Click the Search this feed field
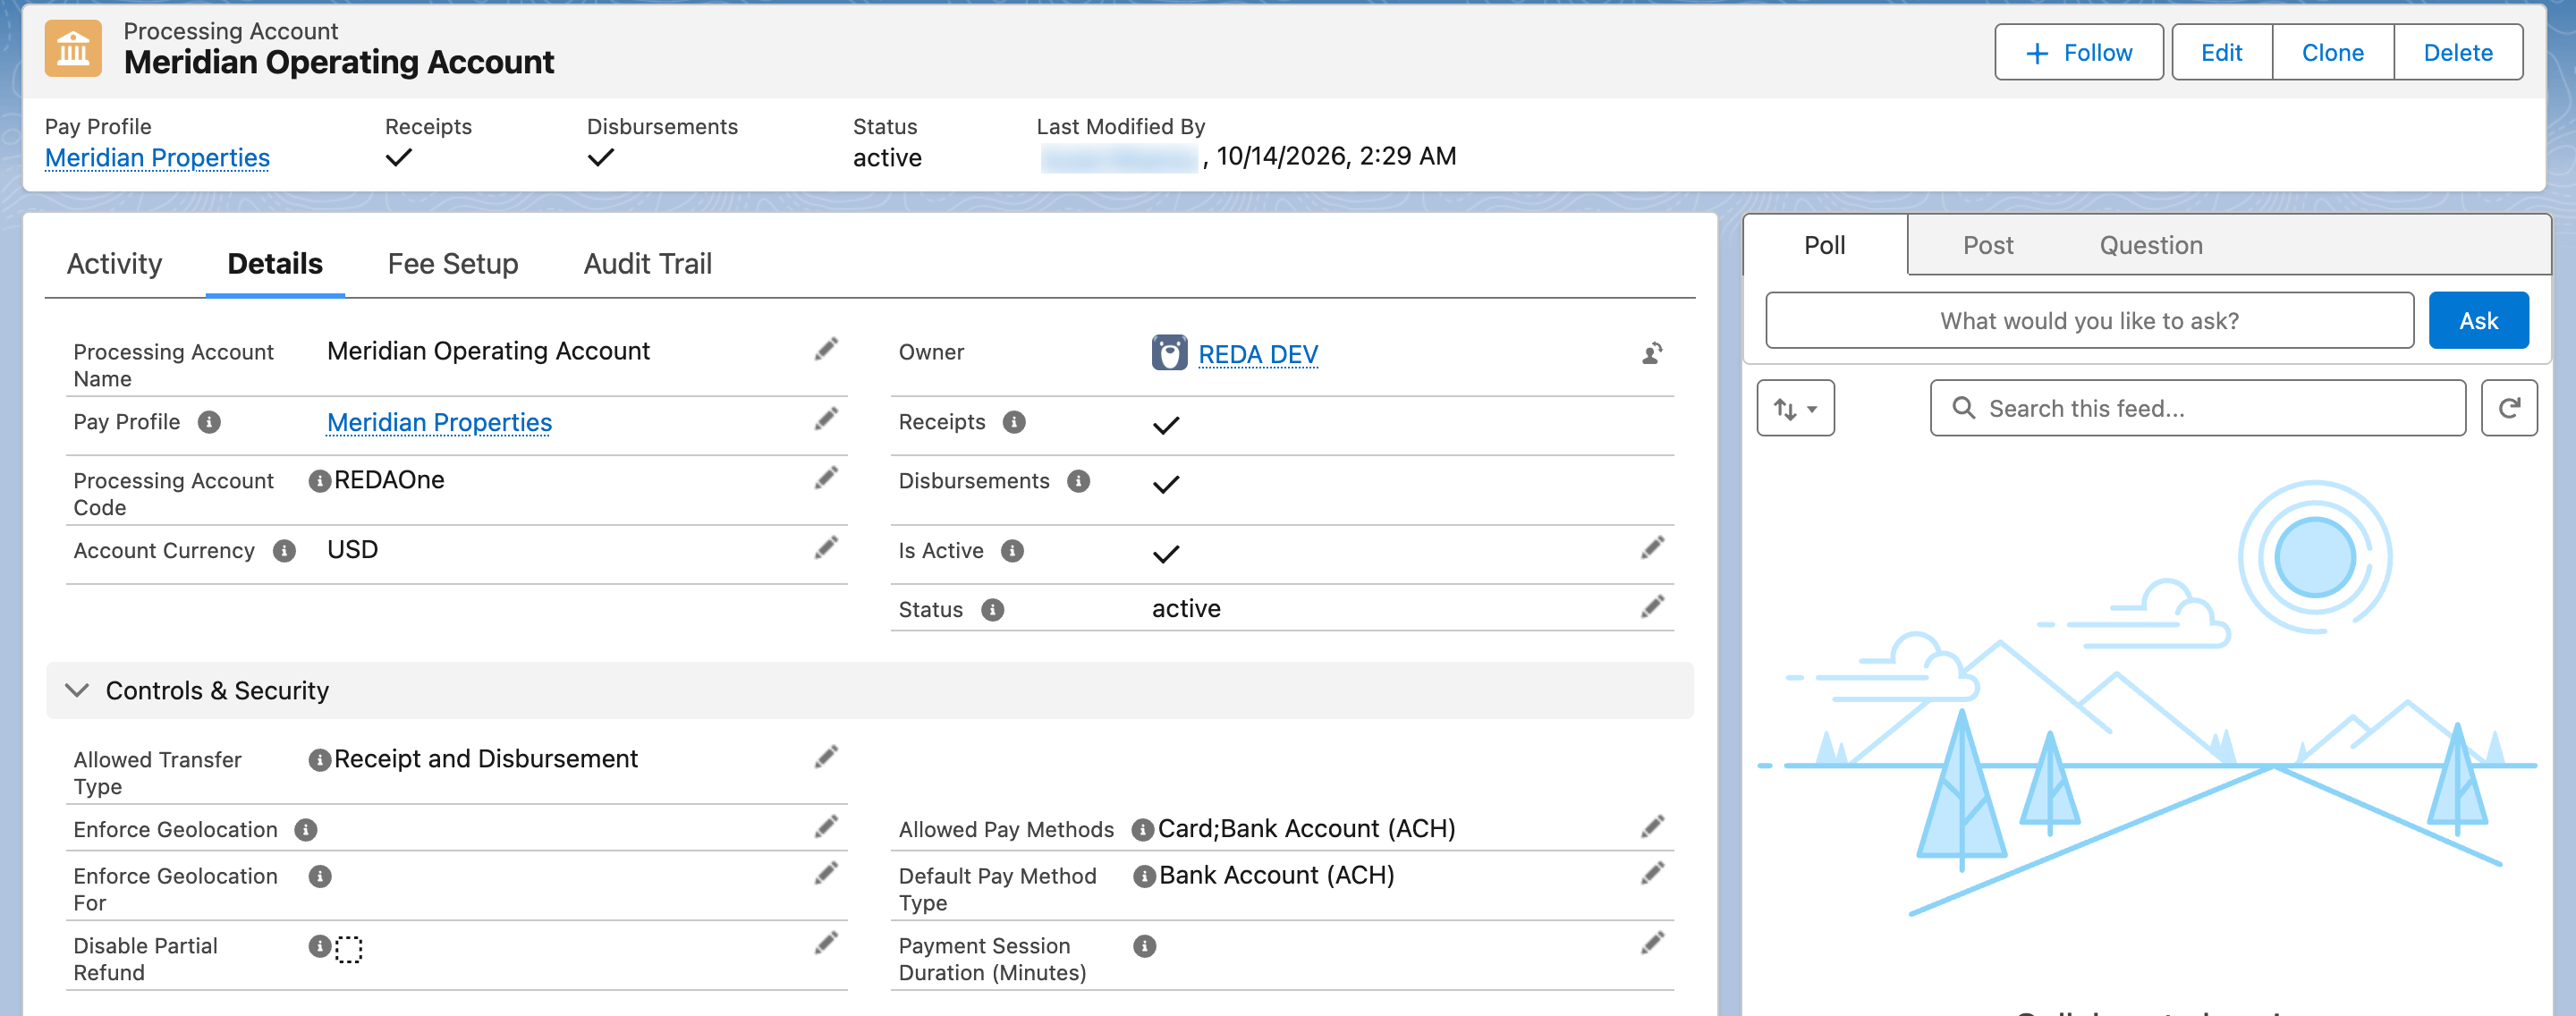2576x1016 pixels. coord(2198,408)
